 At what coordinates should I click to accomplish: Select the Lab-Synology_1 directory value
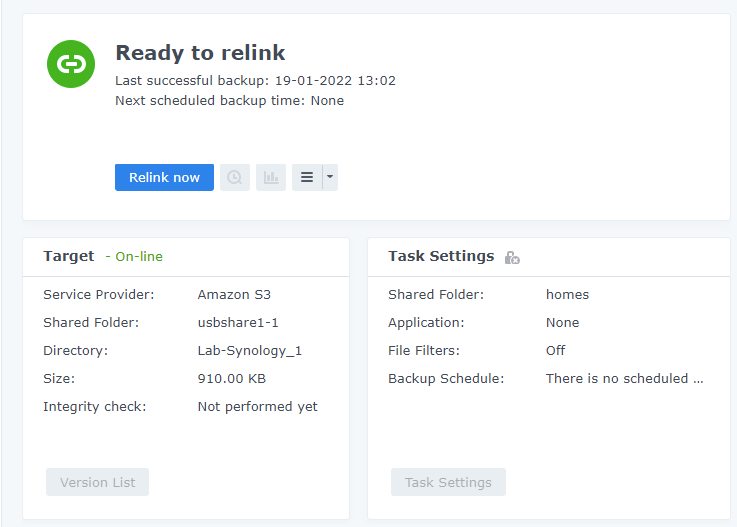[249, 350]
